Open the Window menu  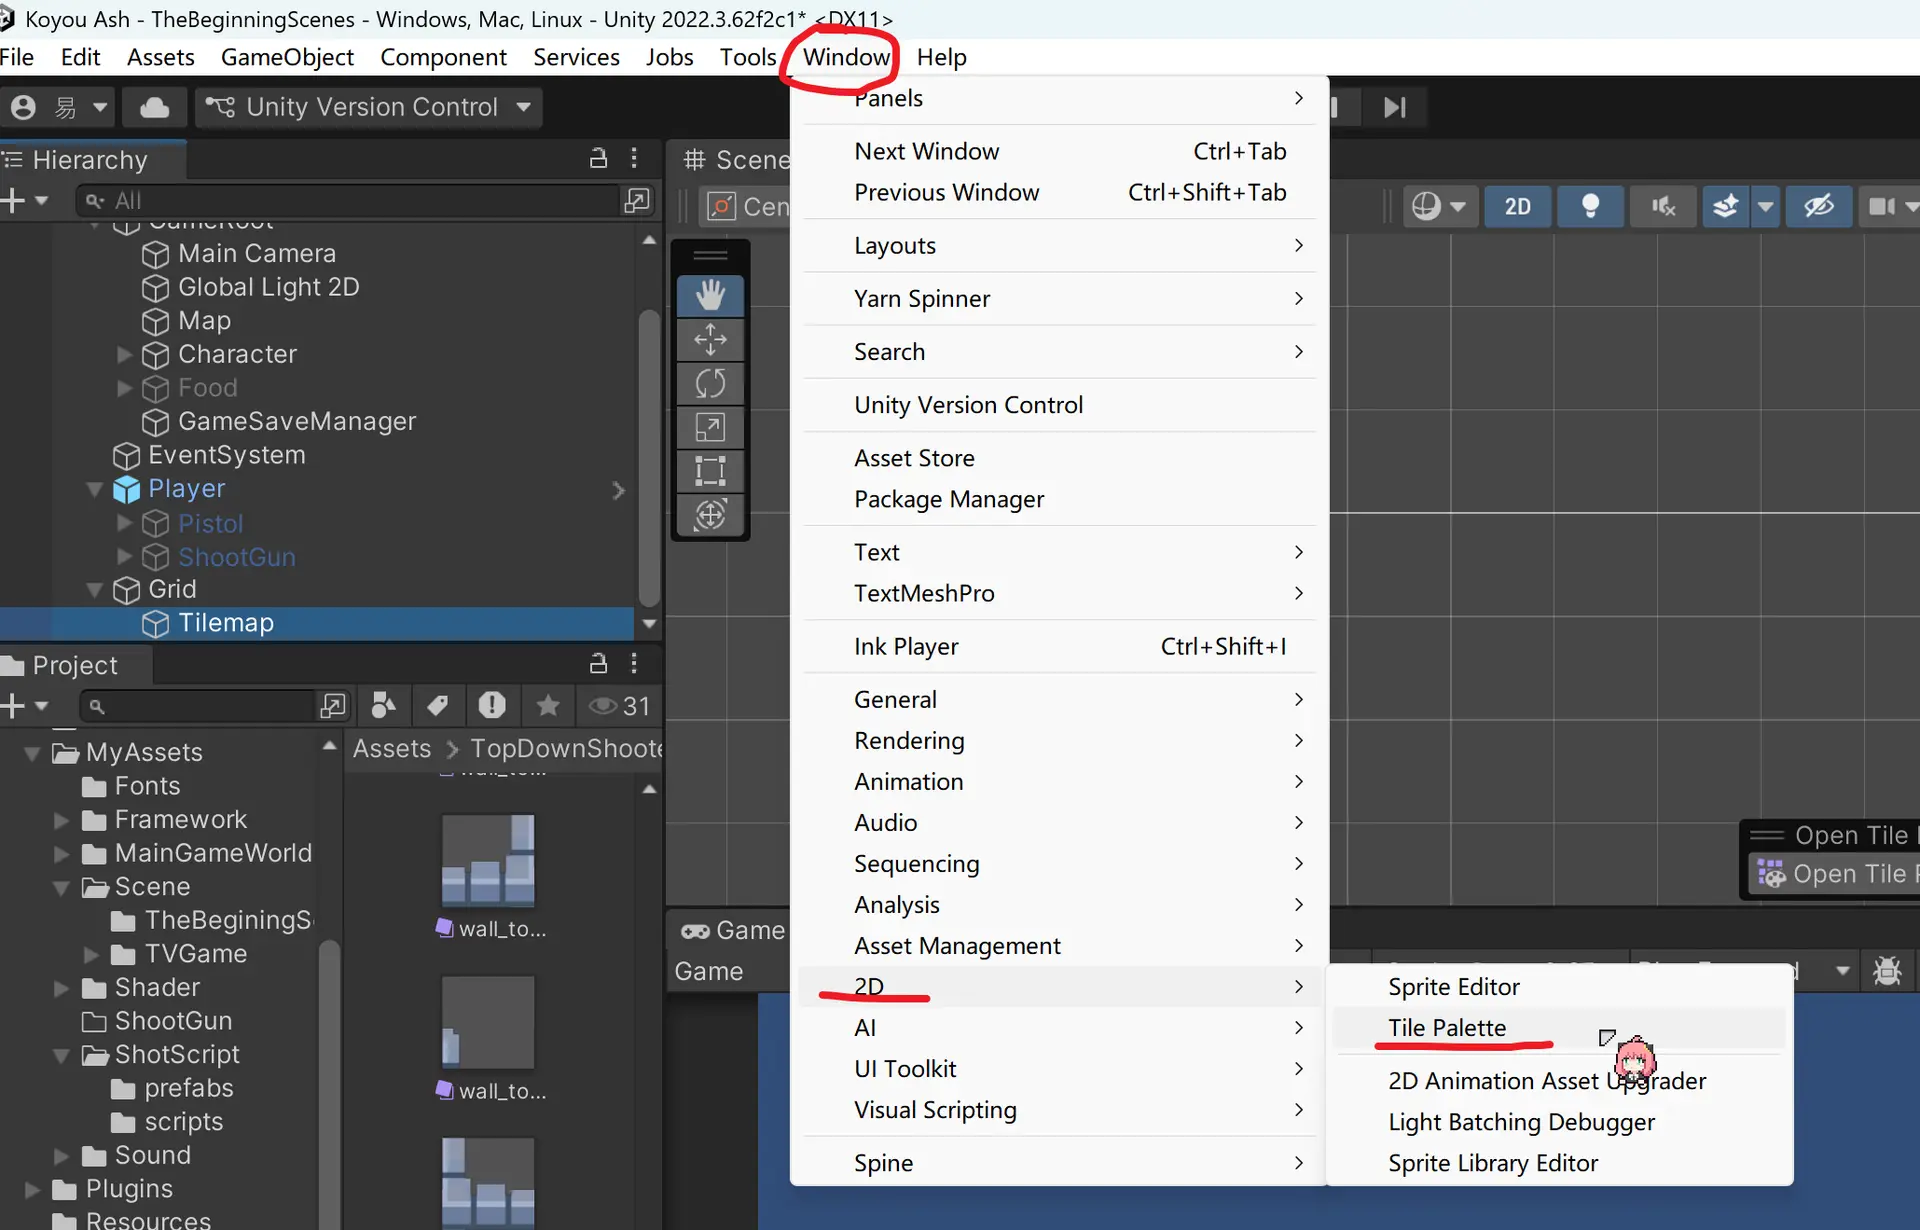tap(846, 57)
